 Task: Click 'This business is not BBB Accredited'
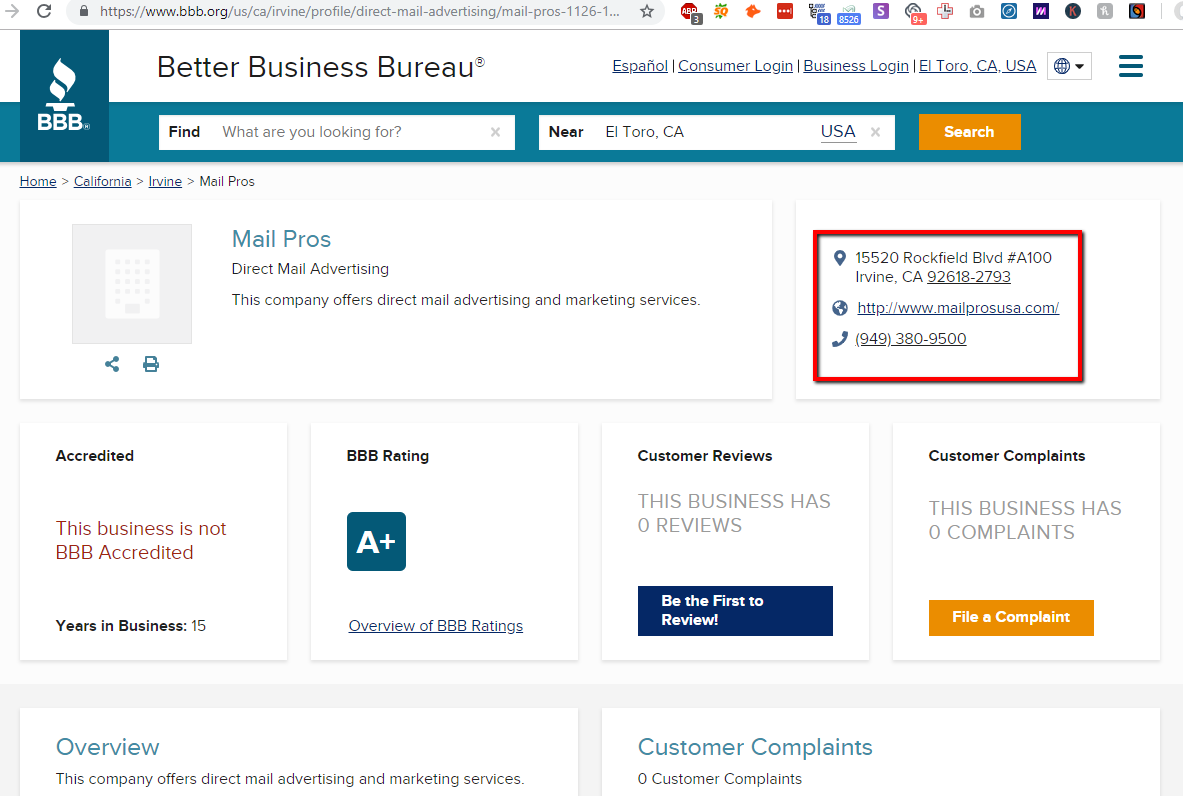(141, 540)
